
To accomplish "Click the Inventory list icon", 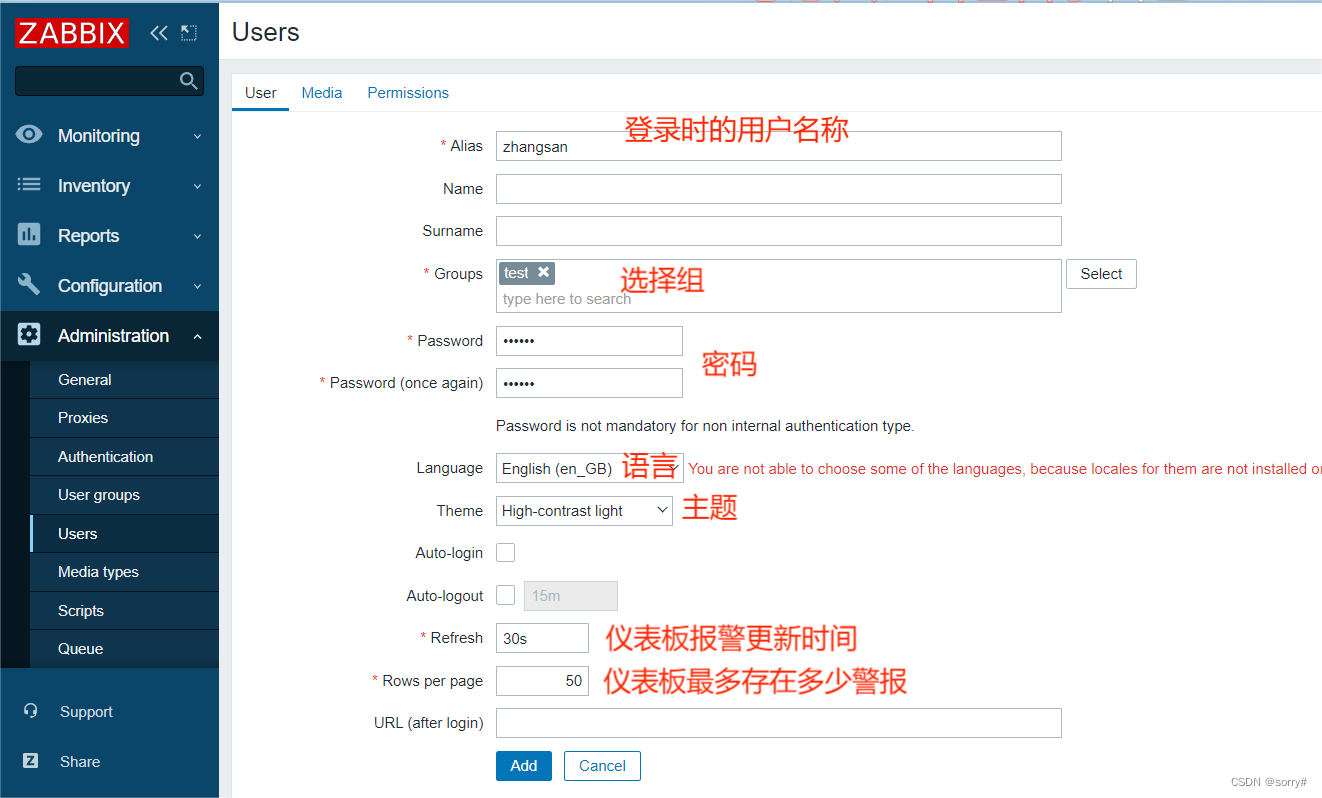I will (x=29, y=185).
